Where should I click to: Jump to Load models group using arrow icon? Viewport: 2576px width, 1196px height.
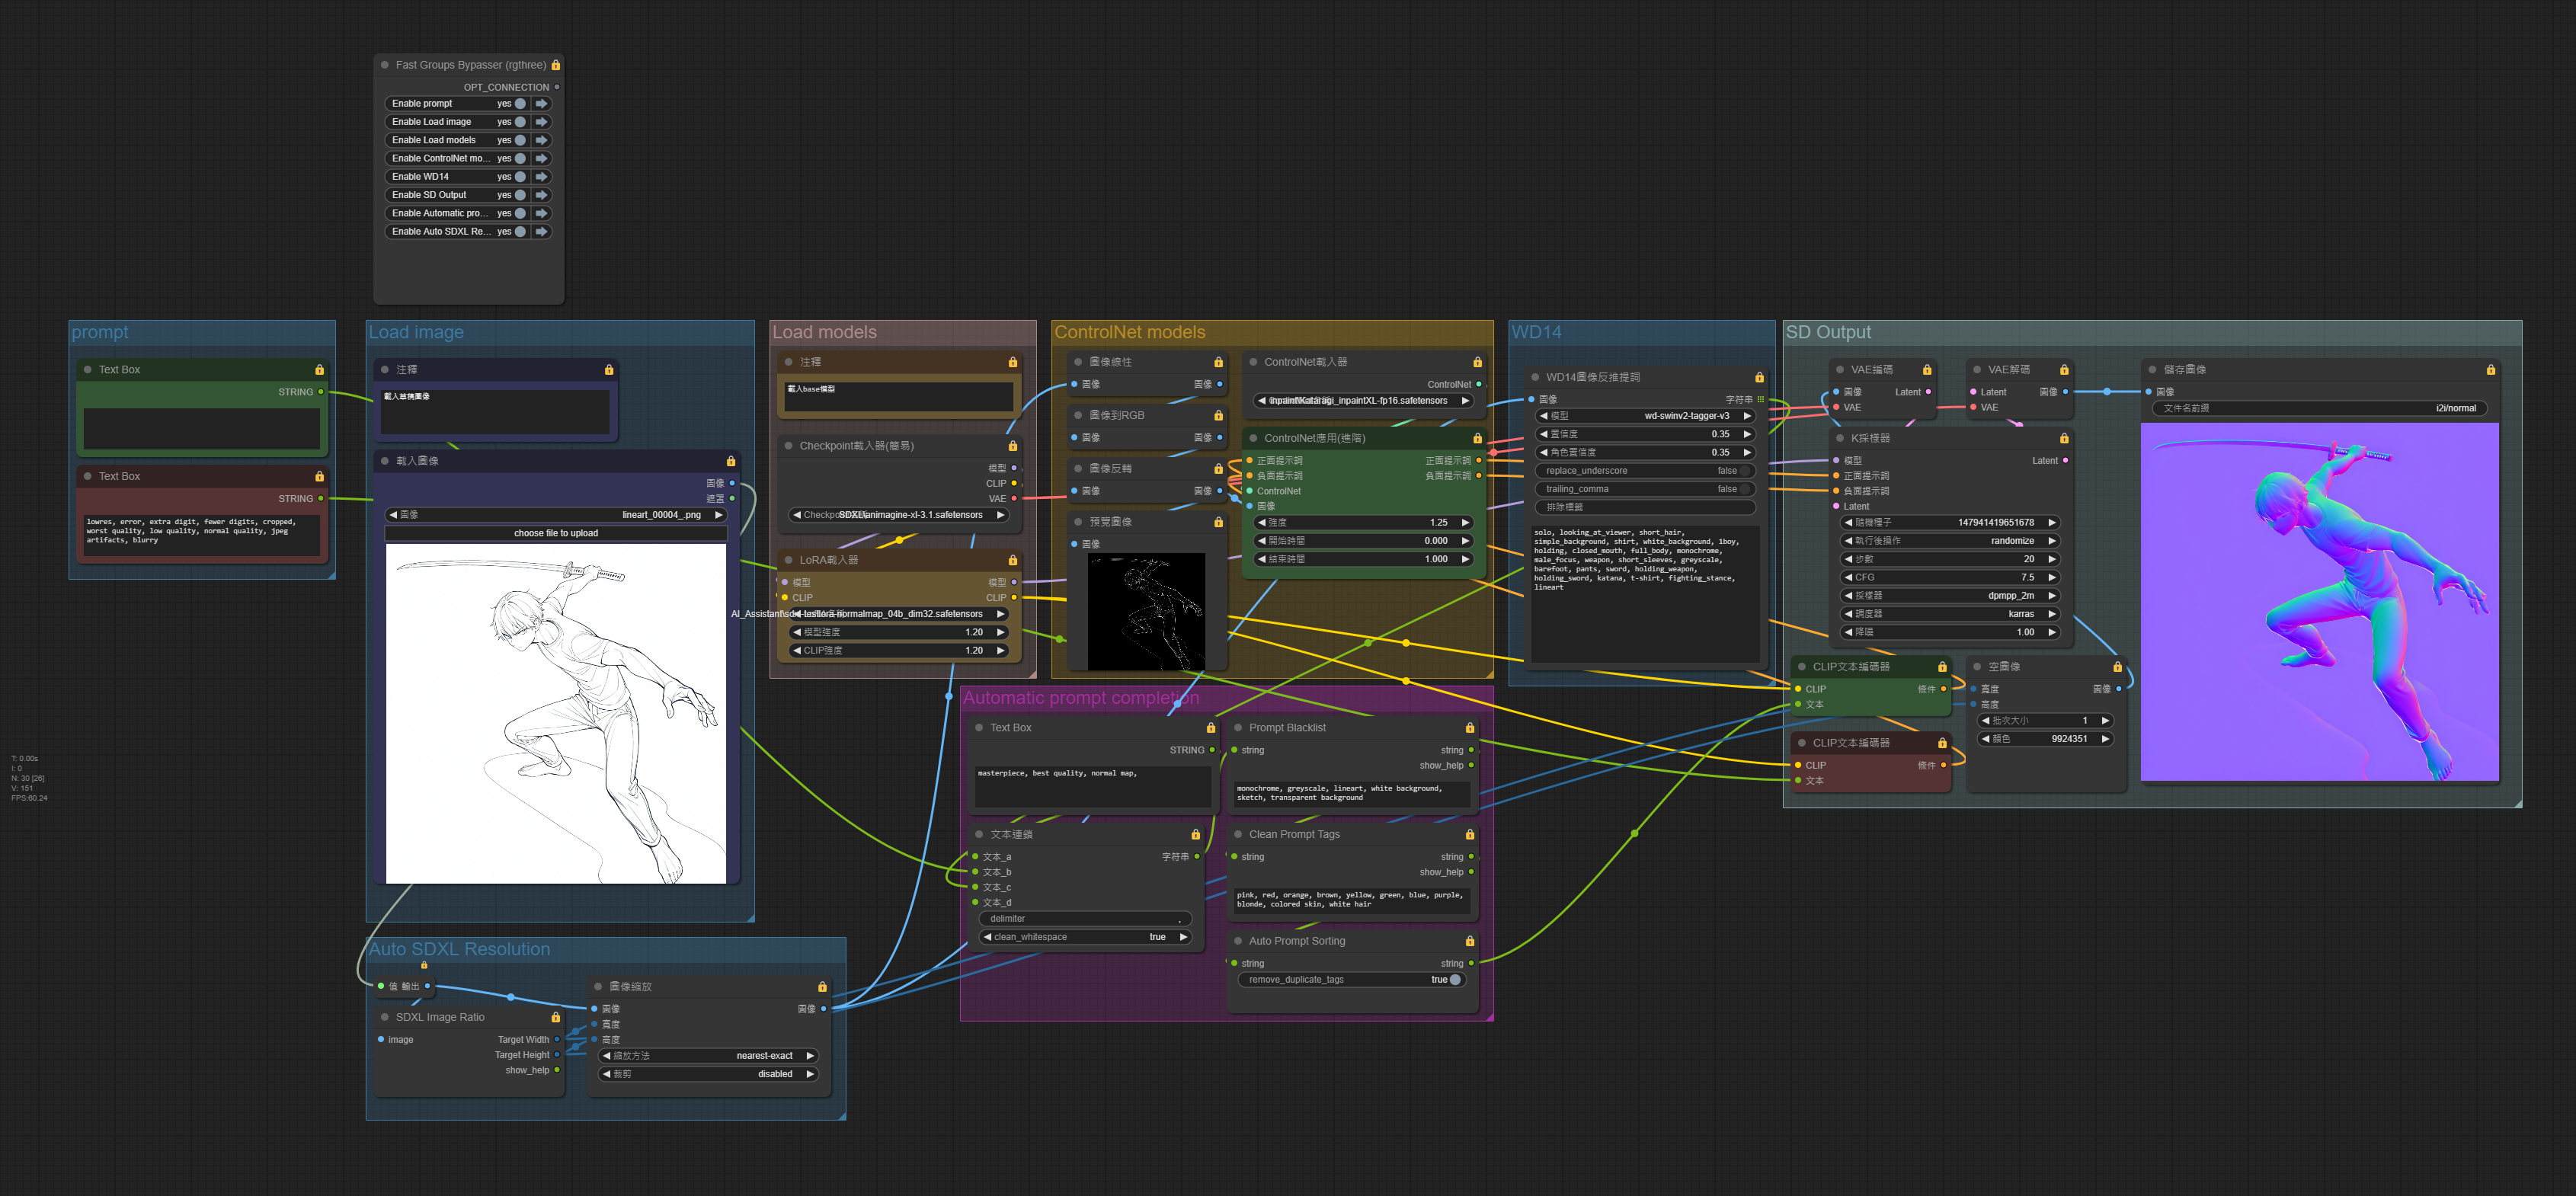[541, 140]
